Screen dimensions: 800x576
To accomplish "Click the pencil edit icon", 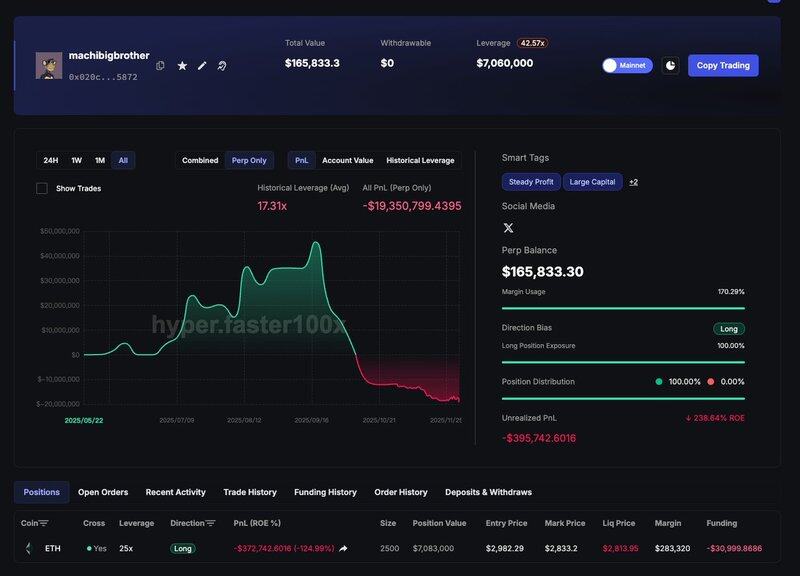I will point(202,66).
